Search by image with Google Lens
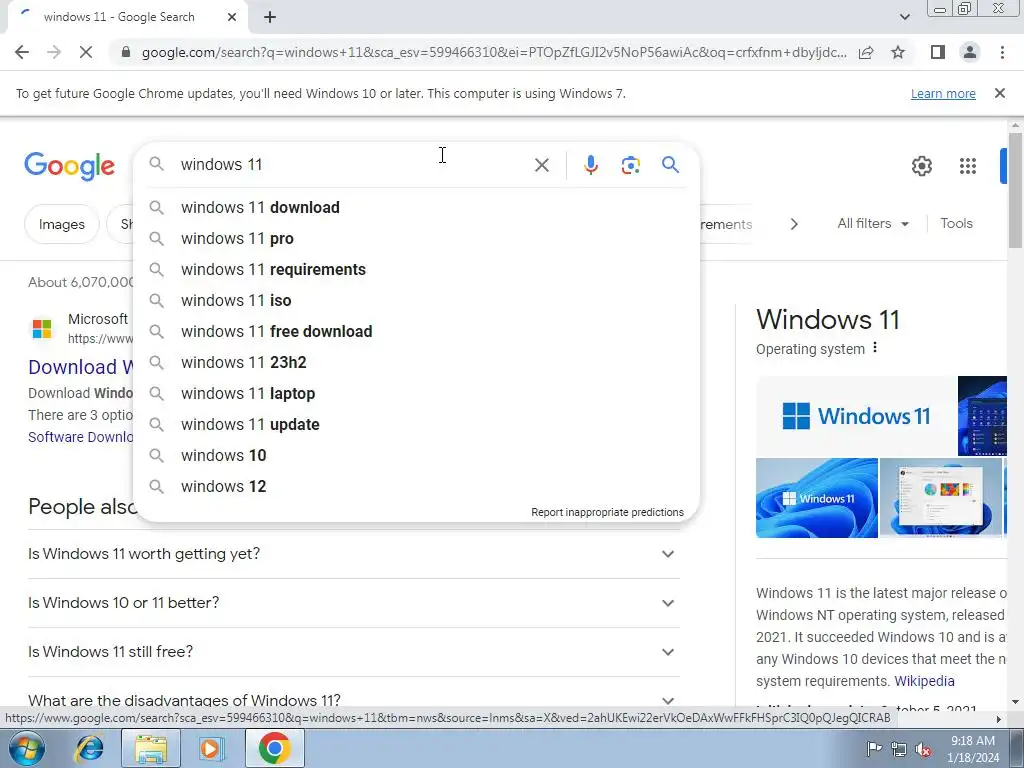Screen dimensions: 1024x768 (630, 165)
